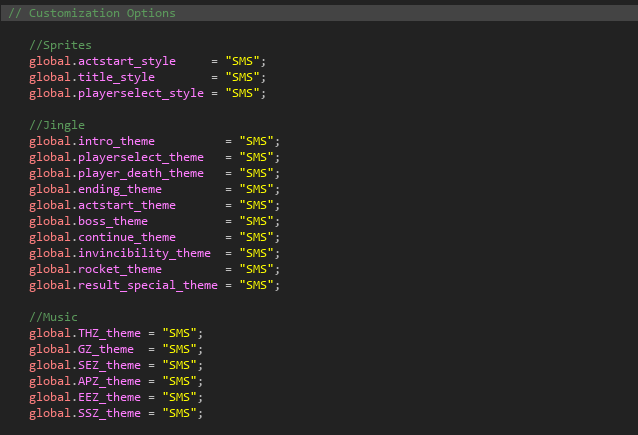
Task: Place cursor on global.SSZ_theme variable
Action: [85, 413]
